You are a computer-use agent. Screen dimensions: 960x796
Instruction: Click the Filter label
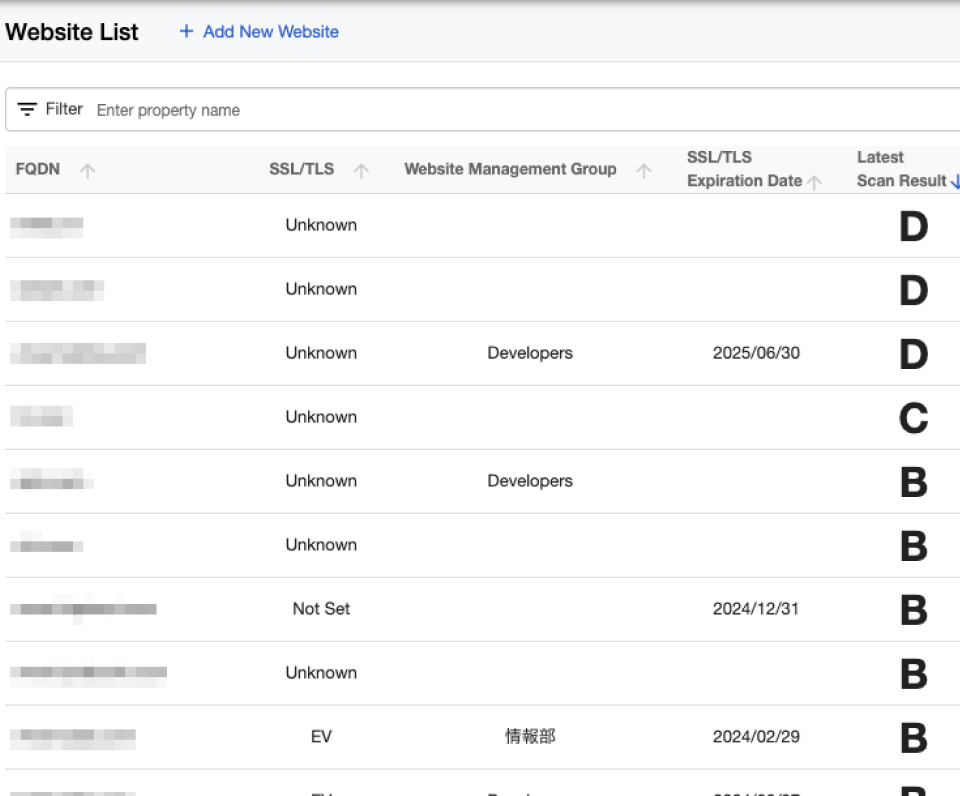(64, 109)
